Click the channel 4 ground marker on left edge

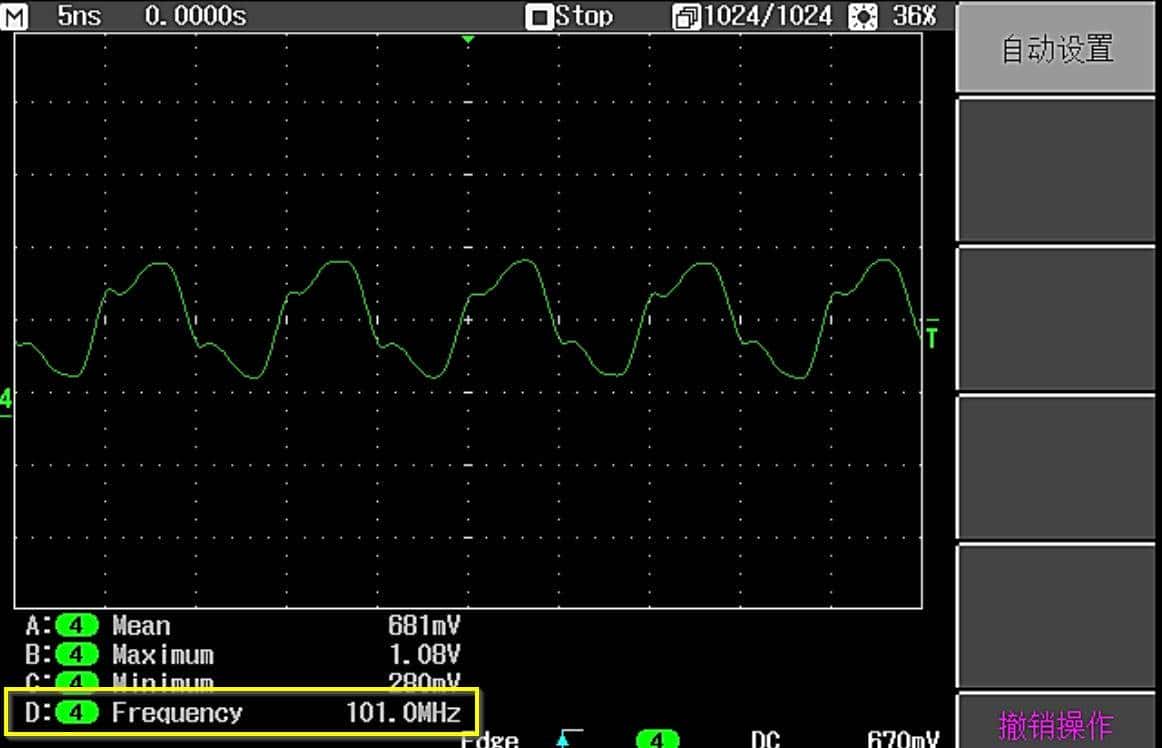(x=6, y=401)
